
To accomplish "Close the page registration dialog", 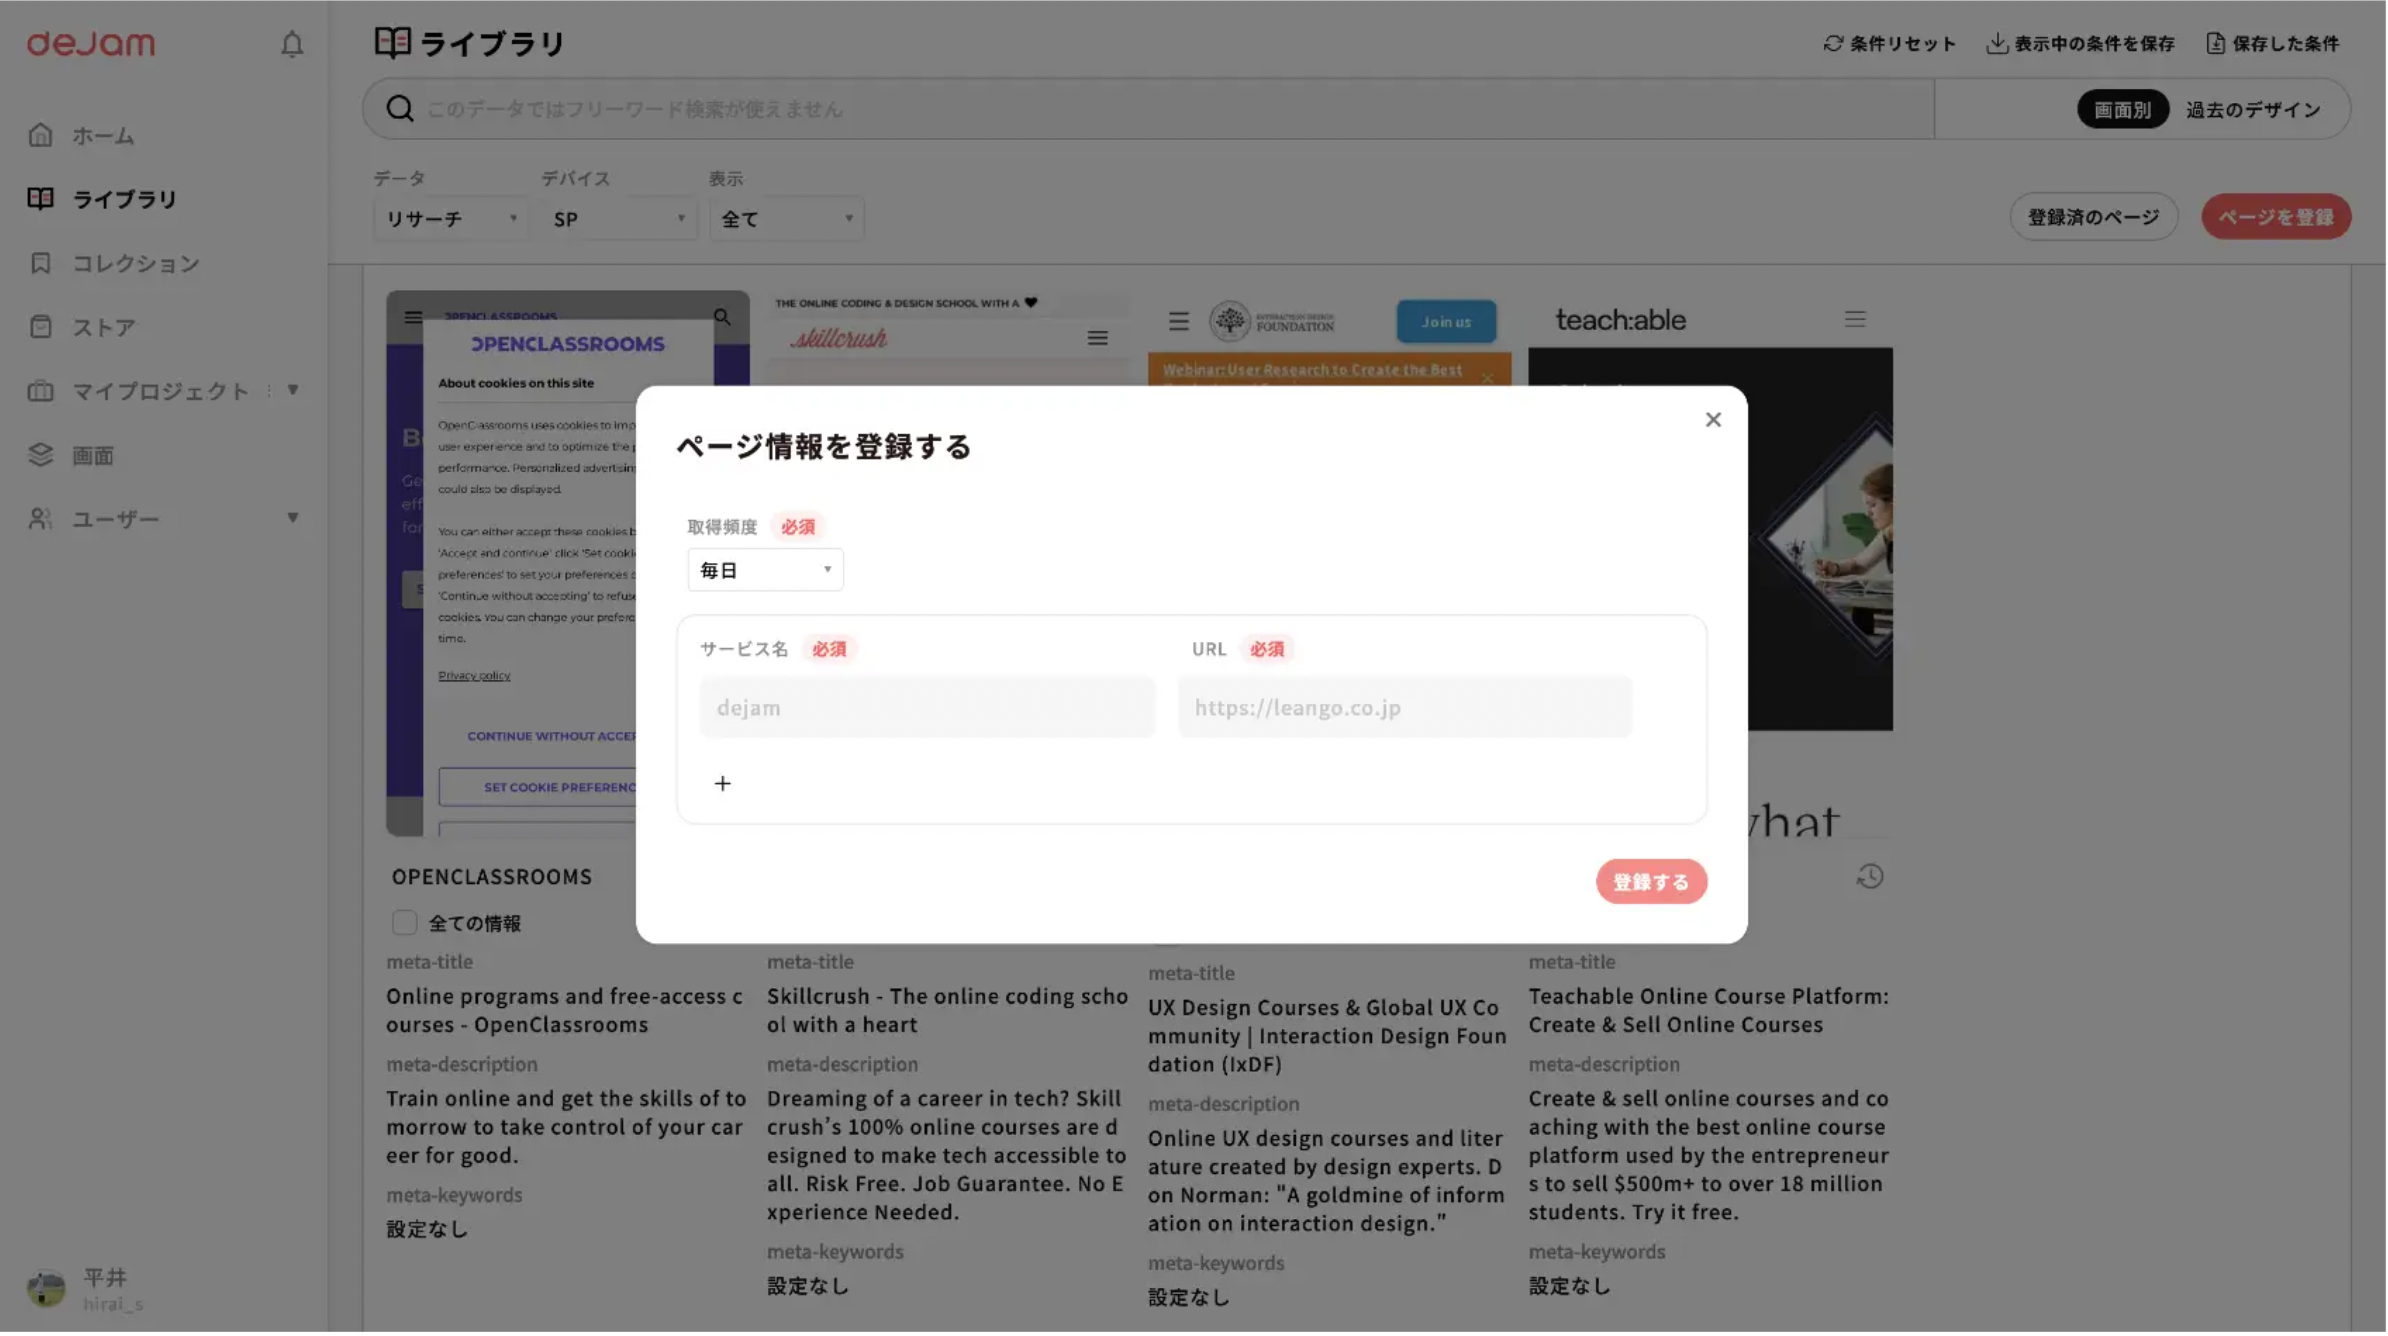I will click(1713, 420).
